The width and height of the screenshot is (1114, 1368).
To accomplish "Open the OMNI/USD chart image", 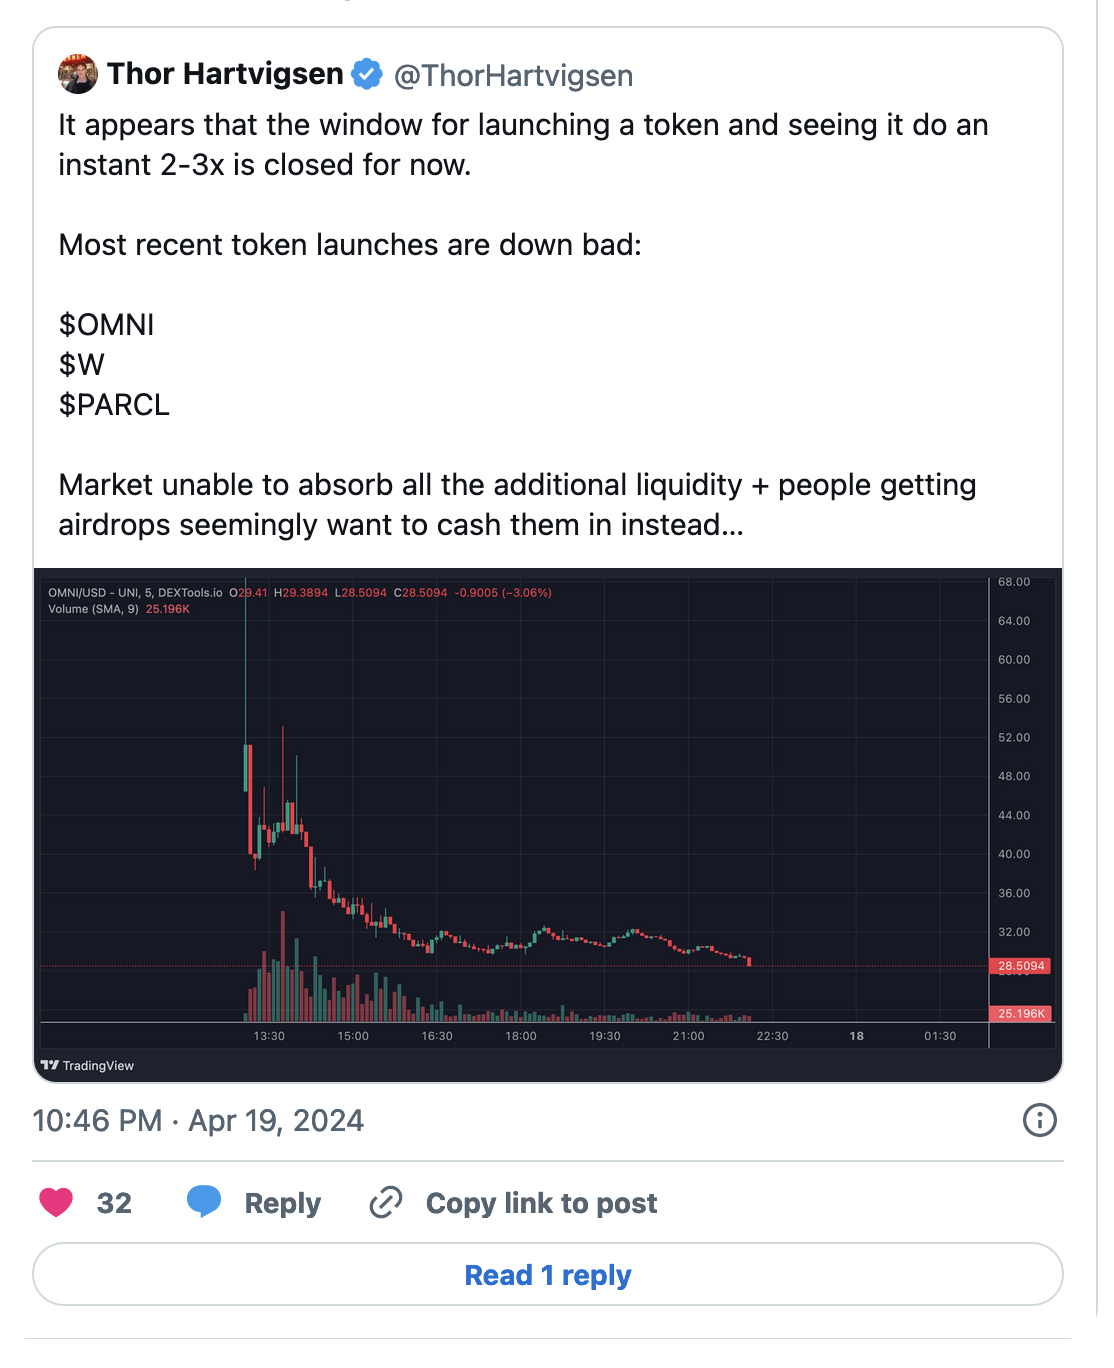I will 548,820.
